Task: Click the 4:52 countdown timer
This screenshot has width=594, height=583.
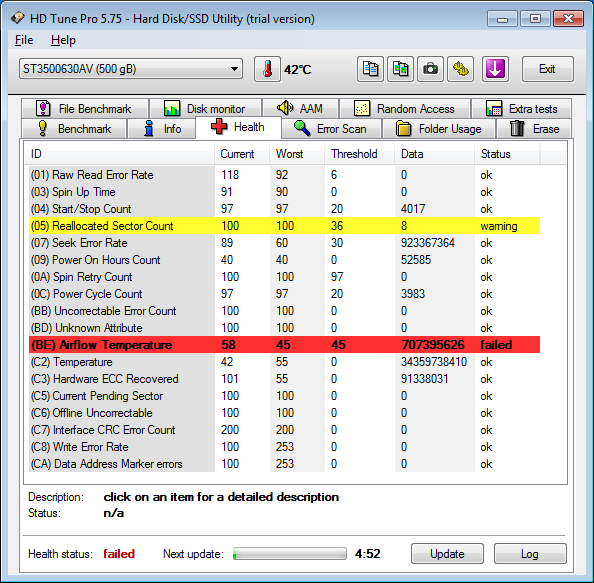Action: [367, 554]
